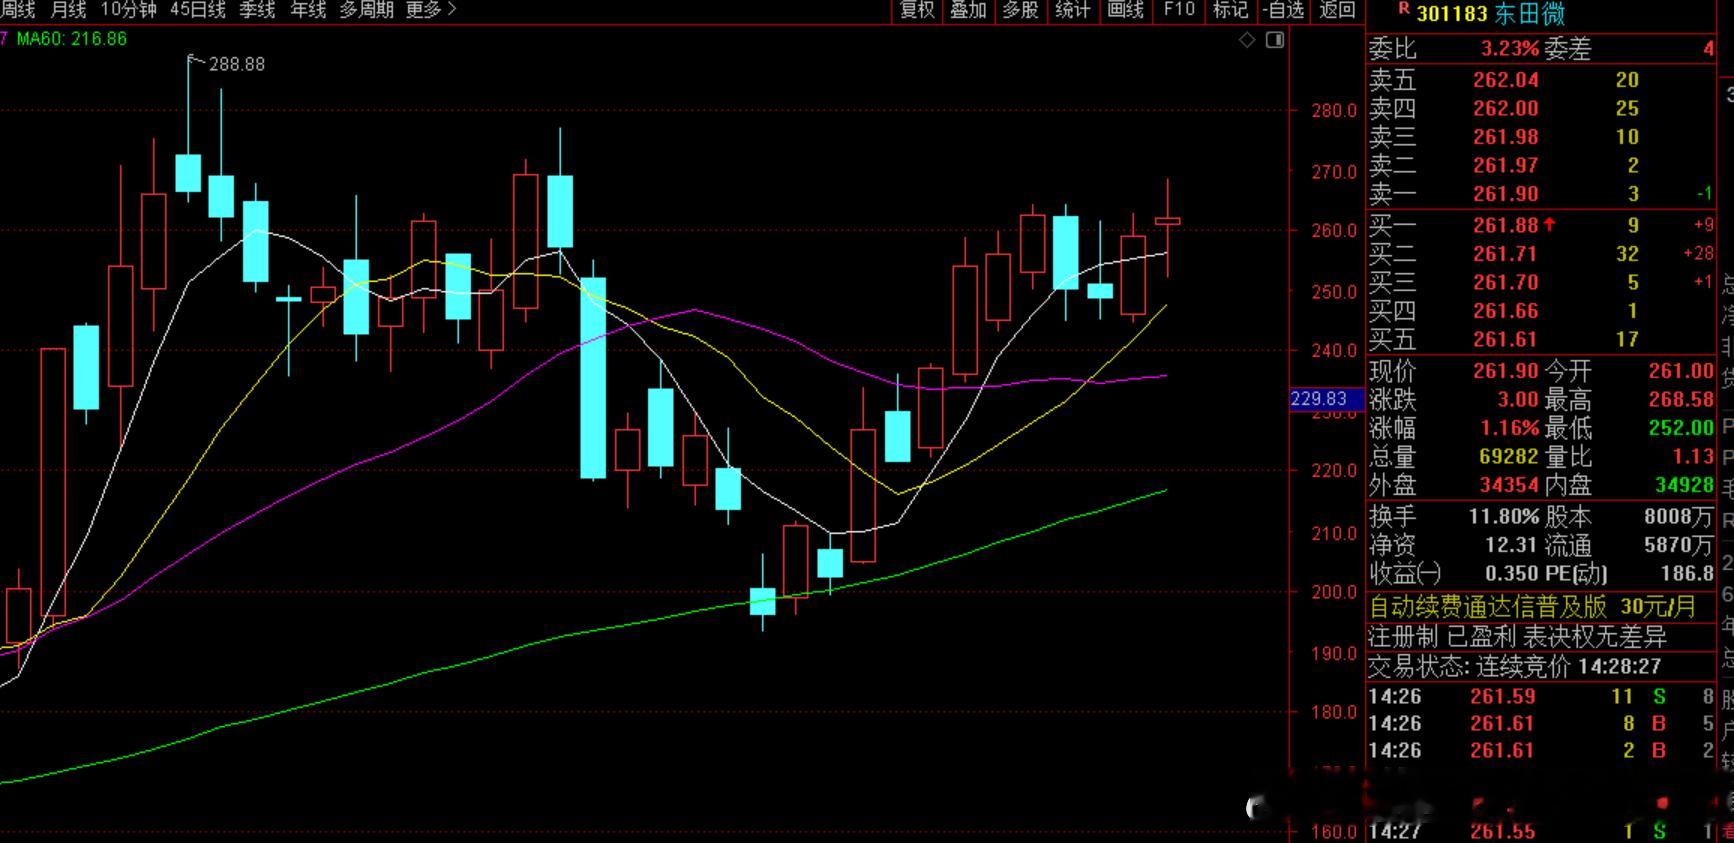Click the 叠加 overlay button
This screenshot has width=1734, height=843.
click(x=968, y=10)
